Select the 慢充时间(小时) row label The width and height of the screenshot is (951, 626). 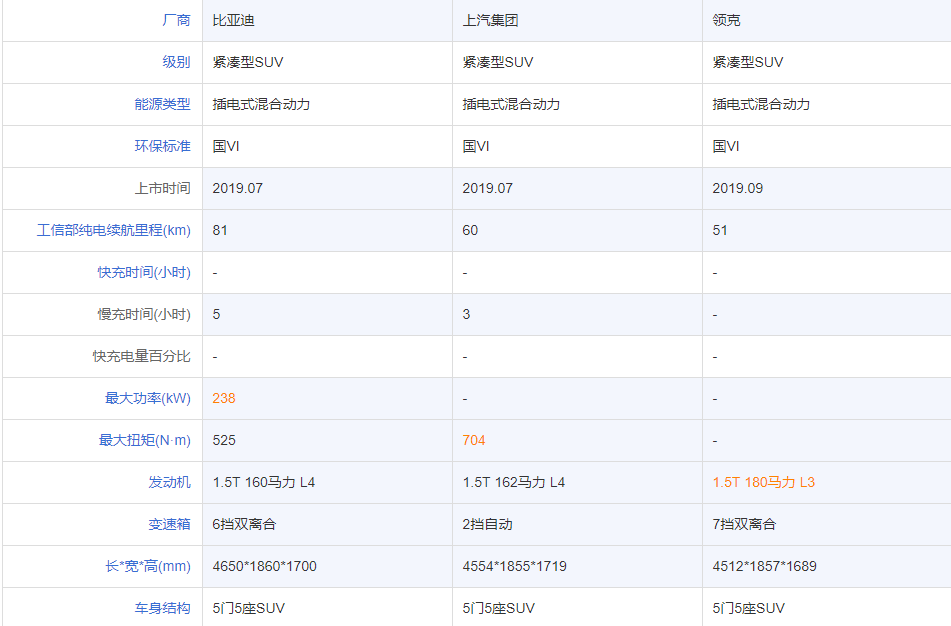tap(144, 314)
